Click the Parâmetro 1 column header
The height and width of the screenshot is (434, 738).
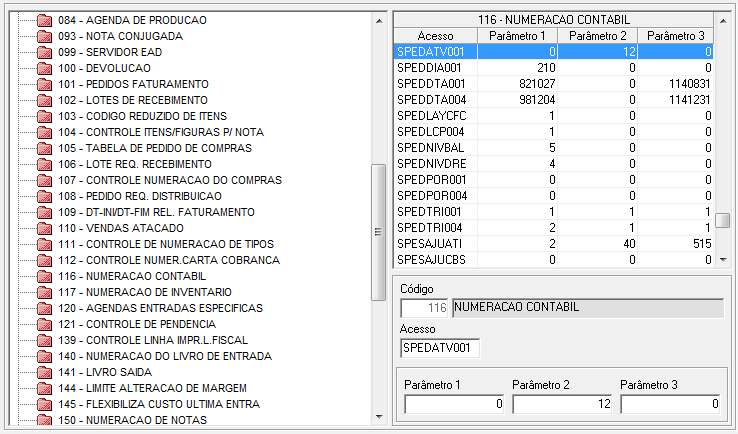tap(517, 36)
